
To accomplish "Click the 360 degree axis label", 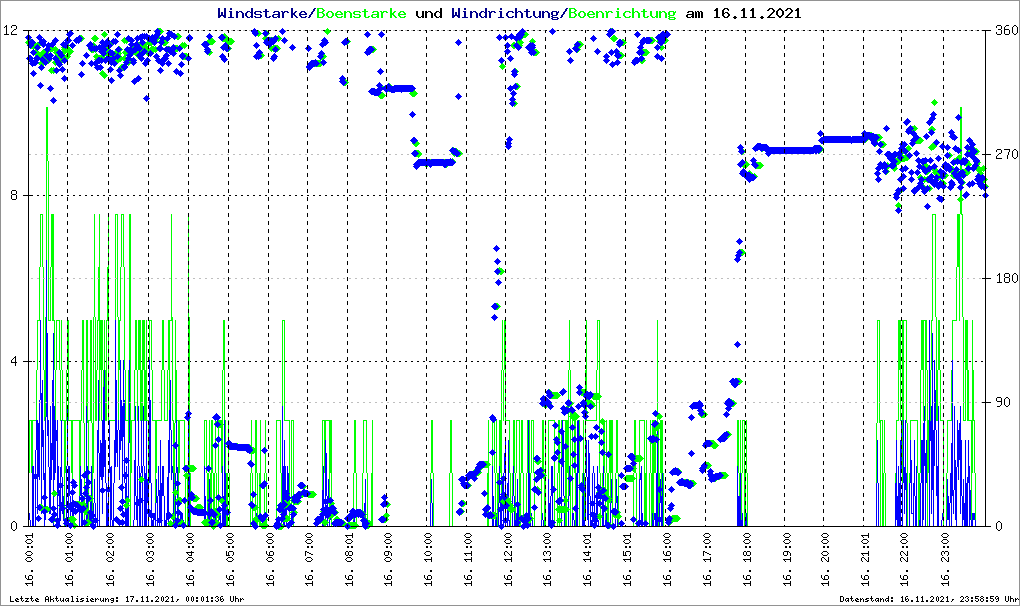I will point(1004,30).
